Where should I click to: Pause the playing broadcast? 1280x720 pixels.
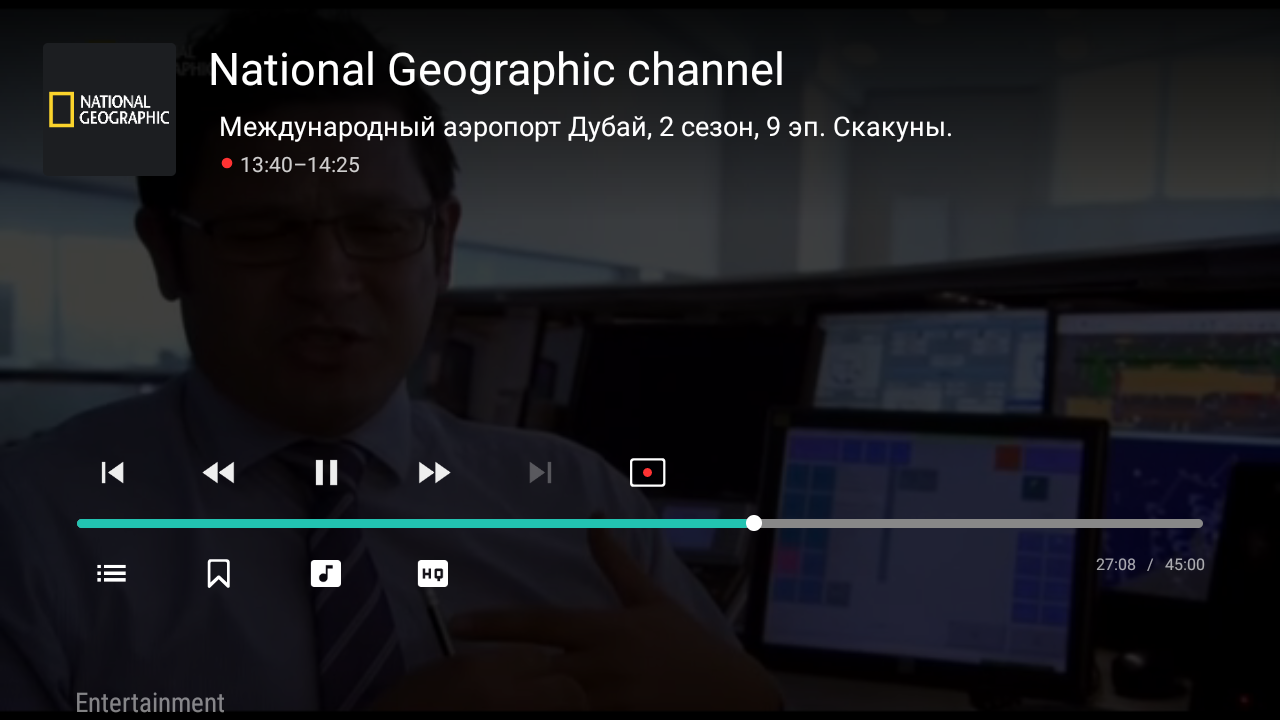(x=326, y=472)
